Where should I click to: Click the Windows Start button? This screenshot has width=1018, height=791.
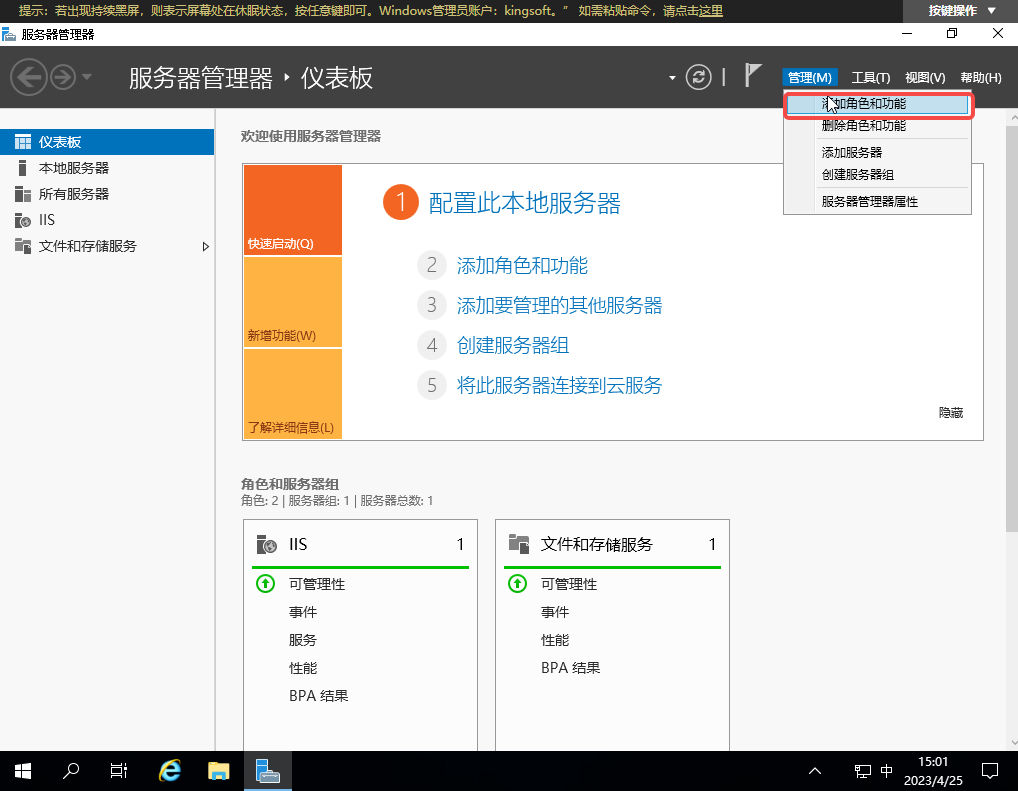pyautogui.click(x=23, y=770)
